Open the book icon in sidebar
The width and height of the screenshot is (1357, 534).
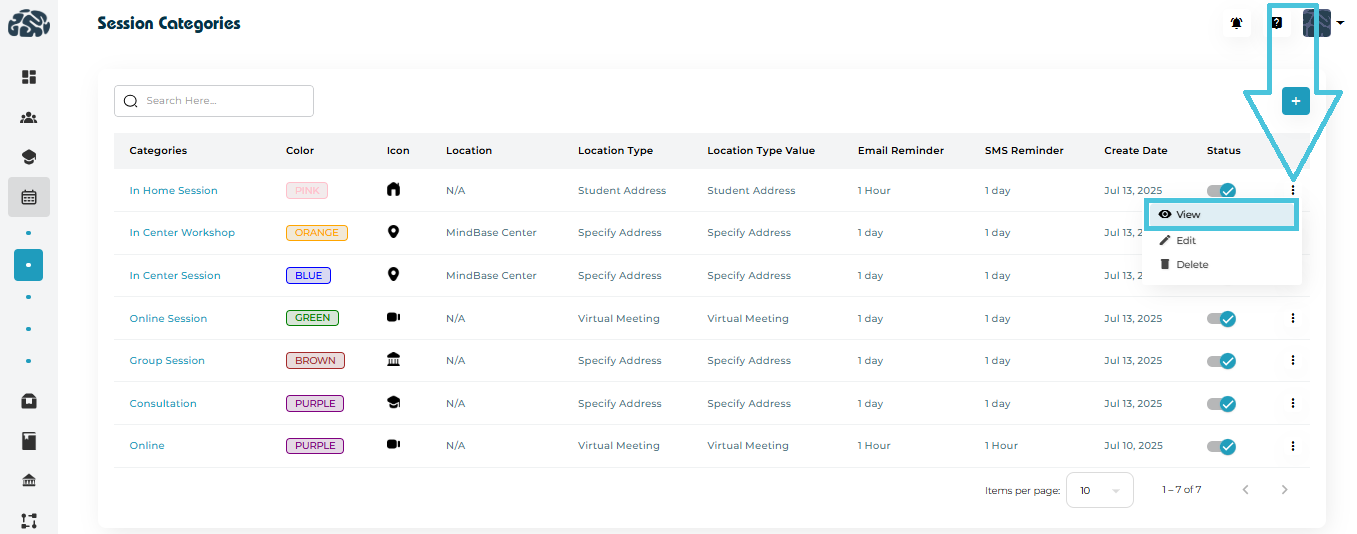(x=29, y=441)
